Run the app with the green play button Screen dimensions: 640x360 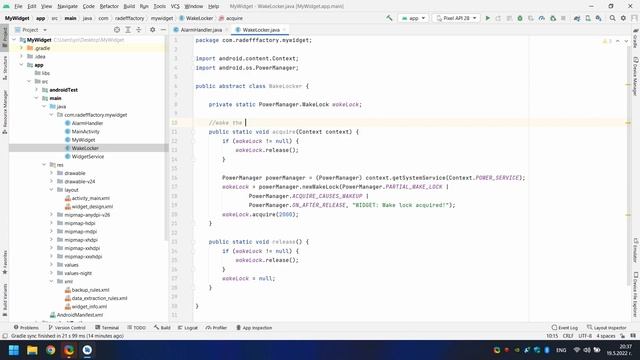487,18
